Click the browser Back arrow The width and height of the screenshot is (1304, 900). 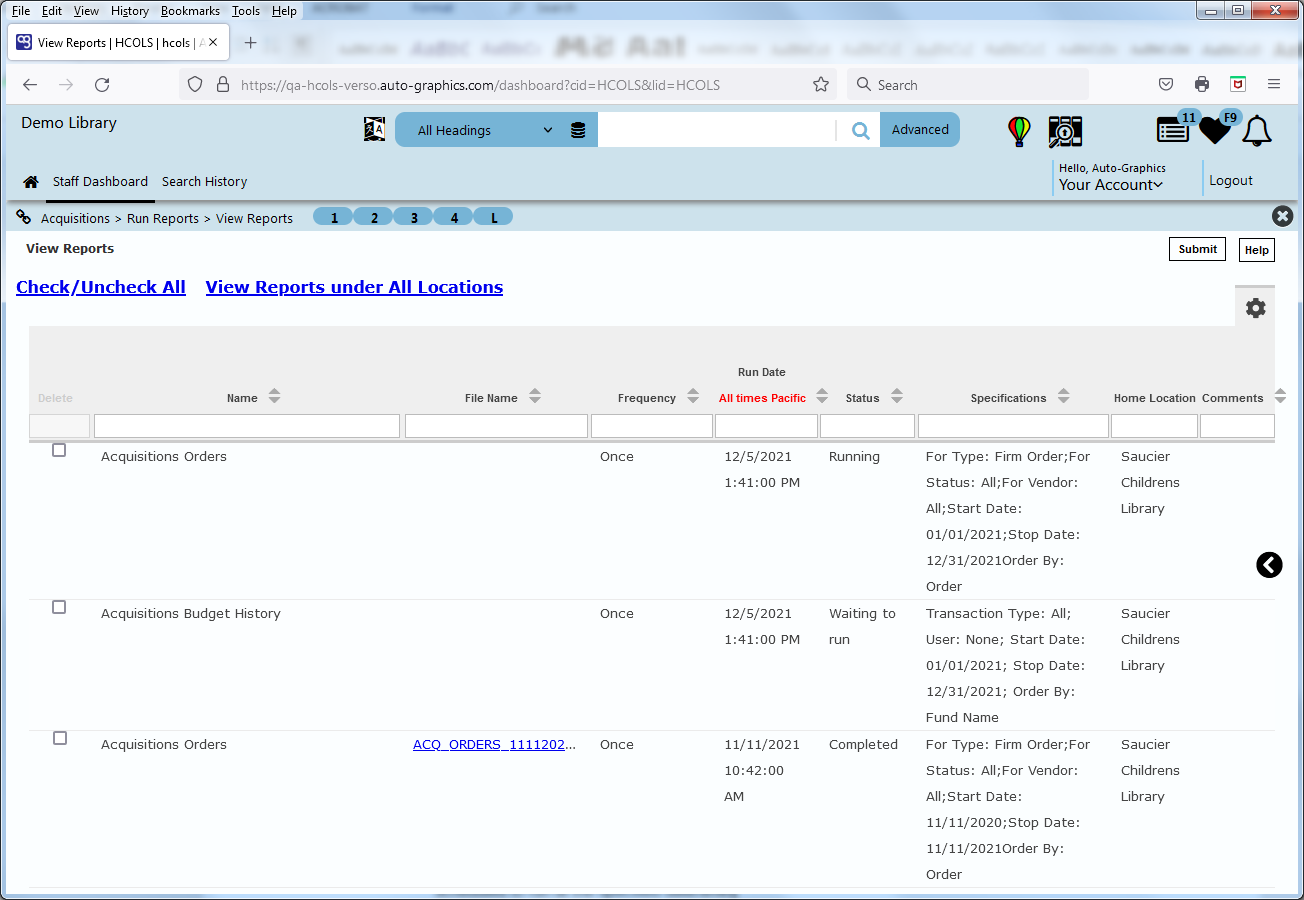point(30,85)
